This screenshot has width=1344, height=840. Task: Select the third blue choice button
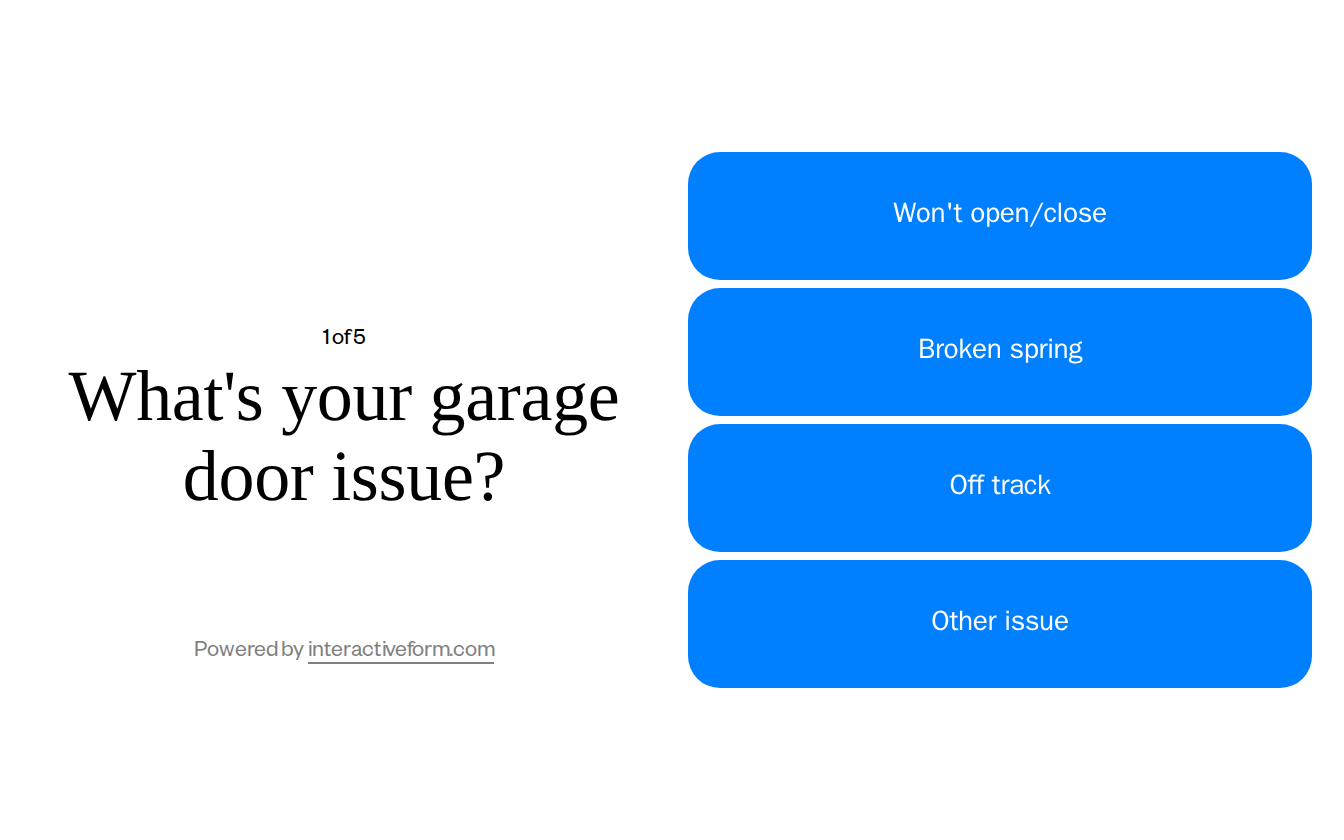point(999,486)
